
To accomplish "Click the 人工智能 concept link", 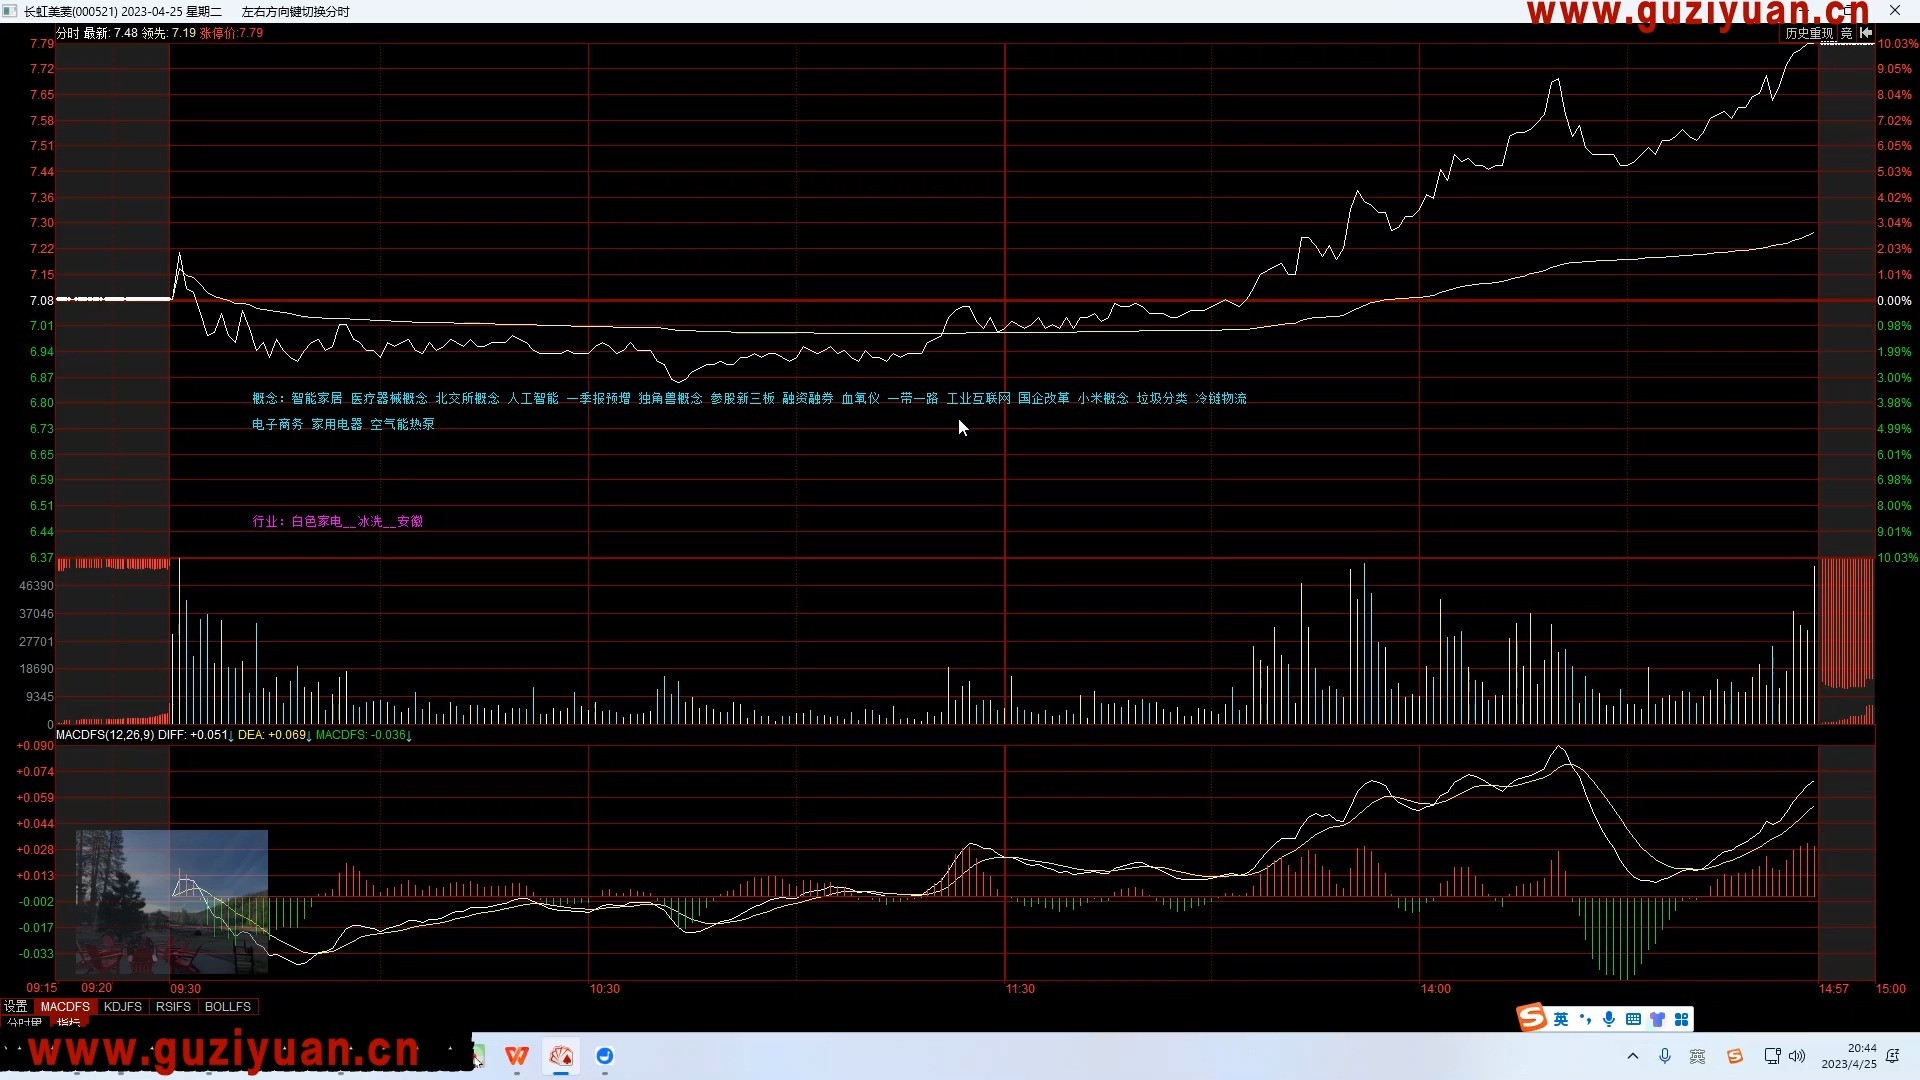I will pos(532,398).
